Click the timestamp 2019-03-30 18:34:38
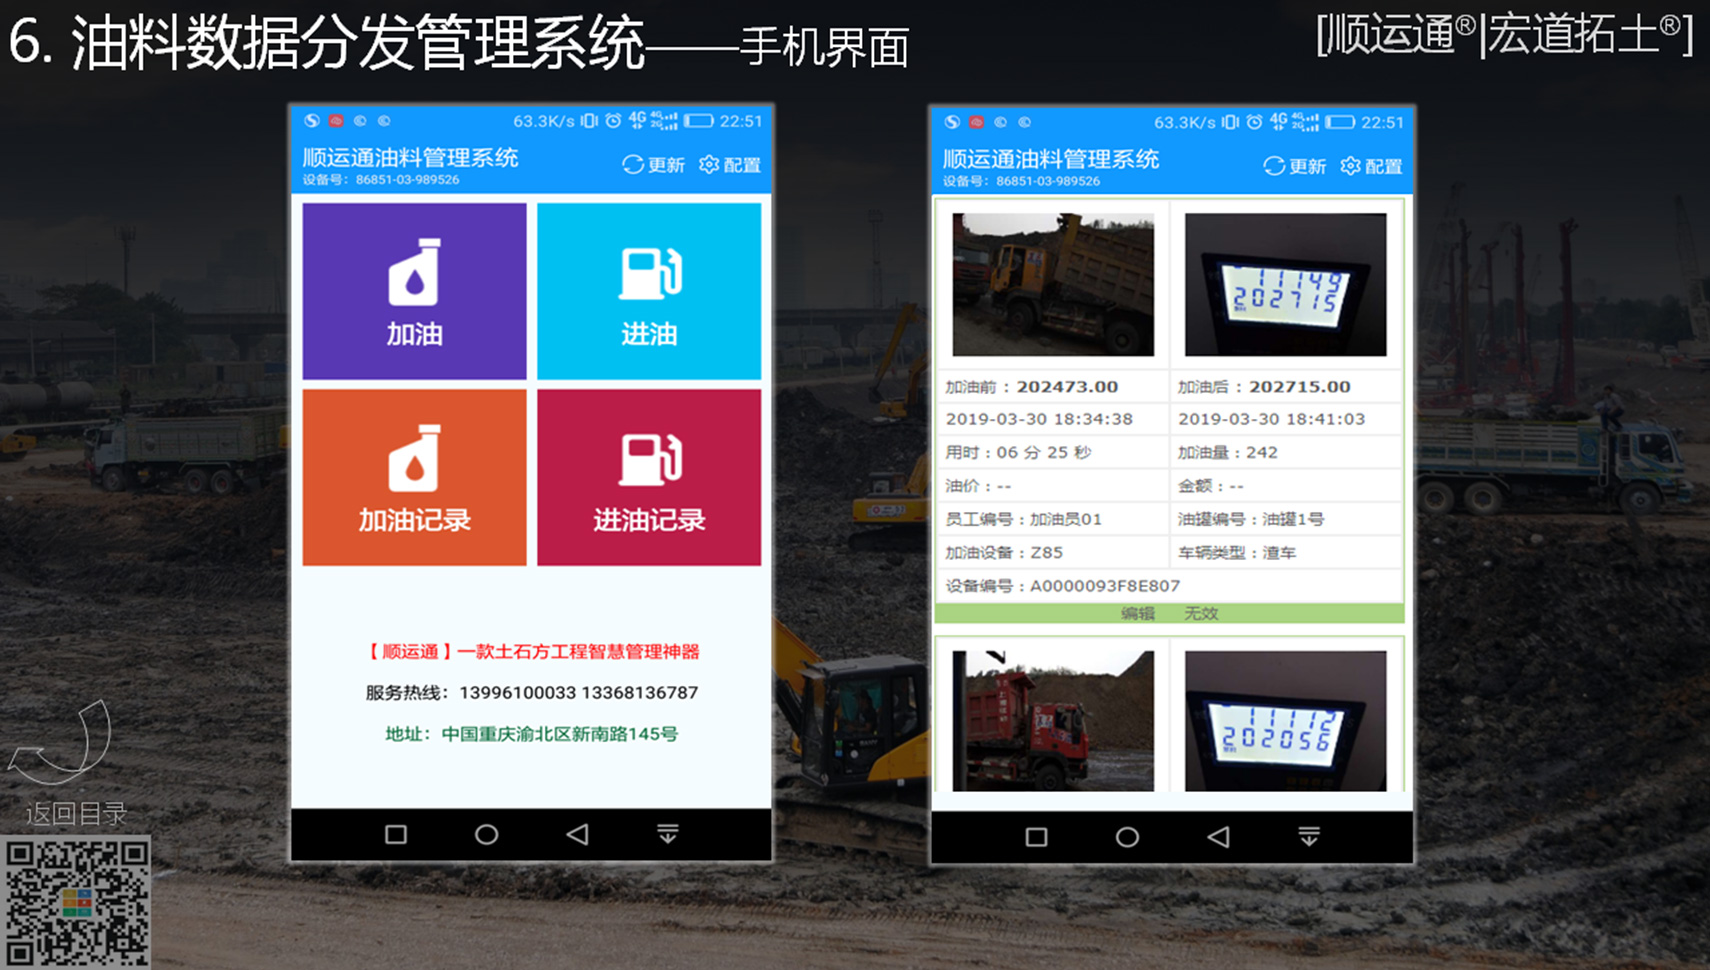1710x970 pixels. pyautogui.click(x=1039, y=419)
